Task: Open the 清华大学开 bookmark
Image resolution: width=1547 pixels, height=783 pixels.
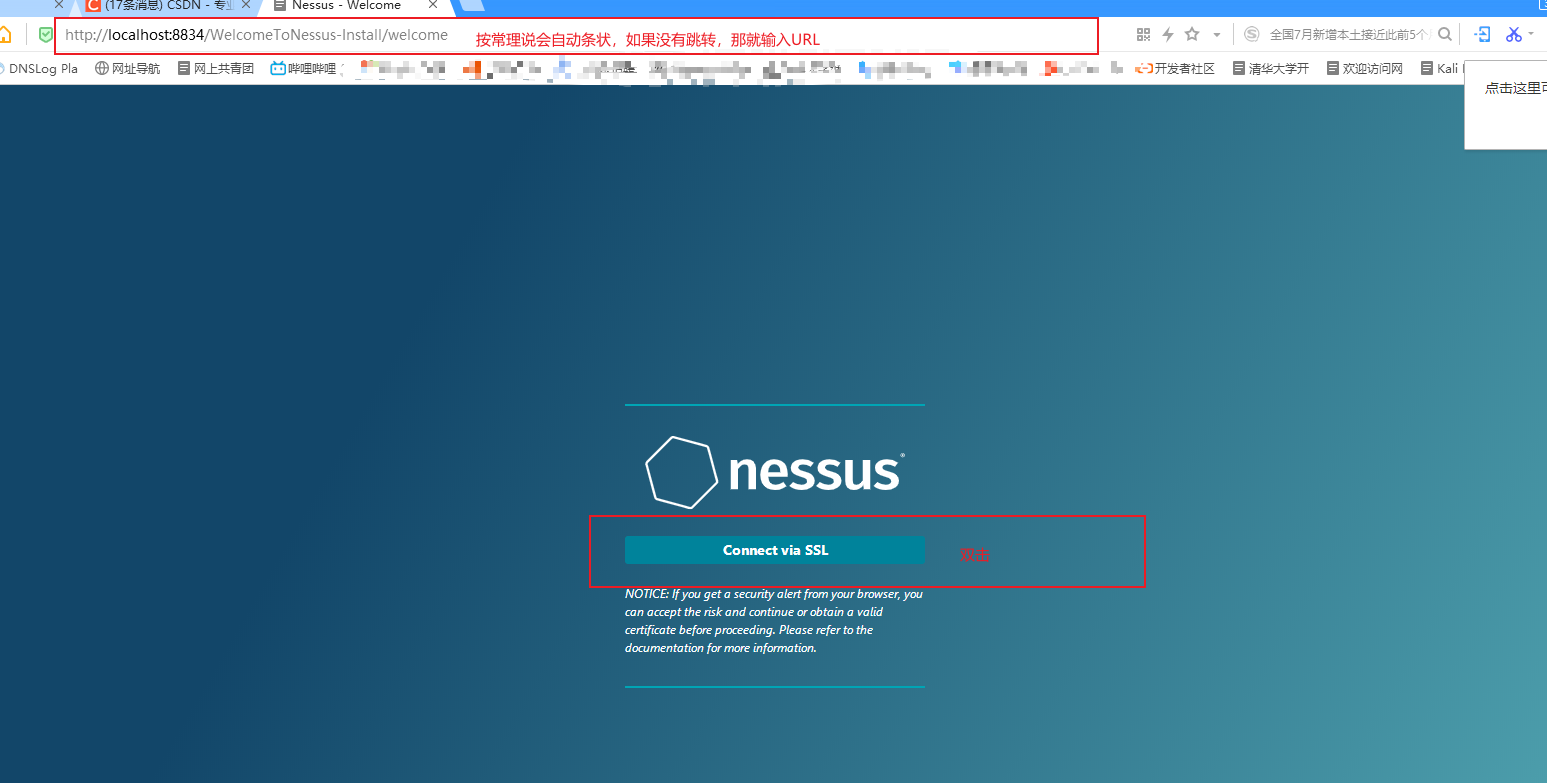Action: tap(1270, 69)
